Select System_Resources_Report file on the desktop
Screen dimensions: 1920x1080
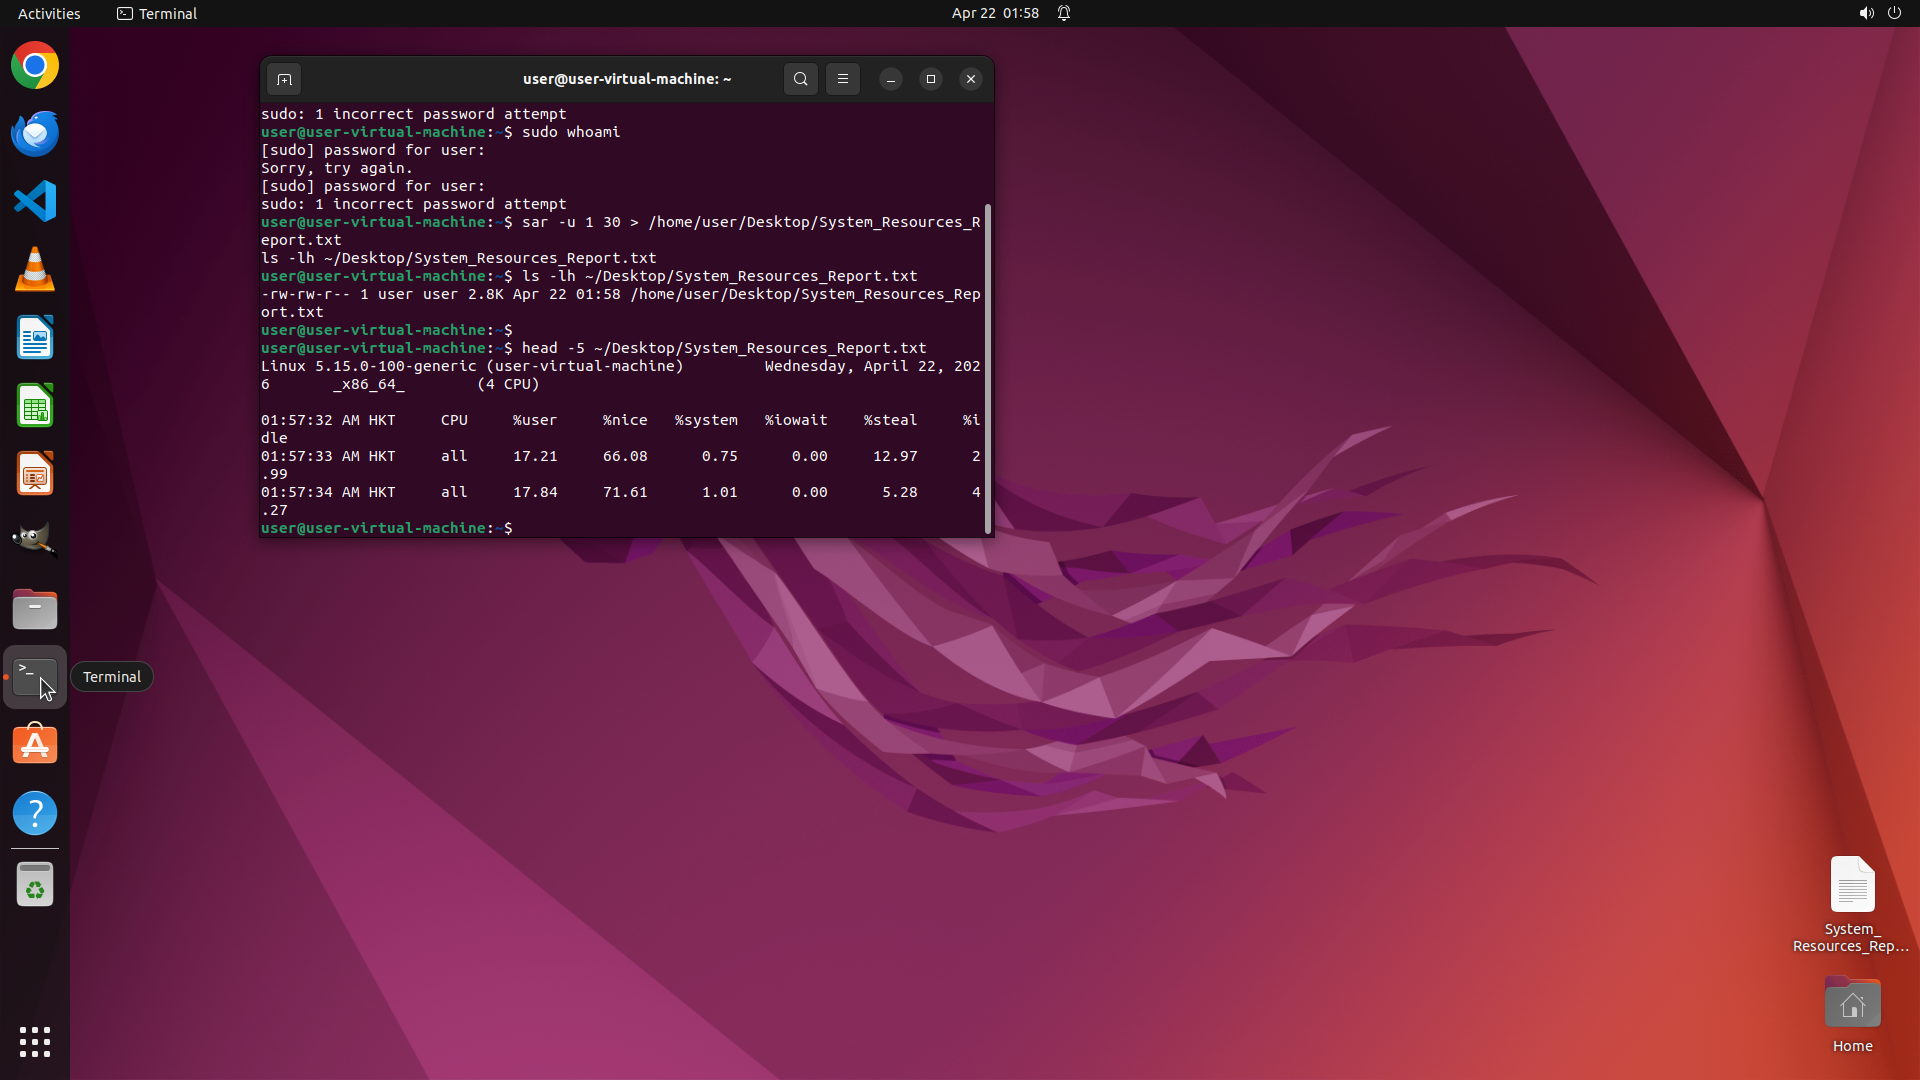(x=1851, y=886)
